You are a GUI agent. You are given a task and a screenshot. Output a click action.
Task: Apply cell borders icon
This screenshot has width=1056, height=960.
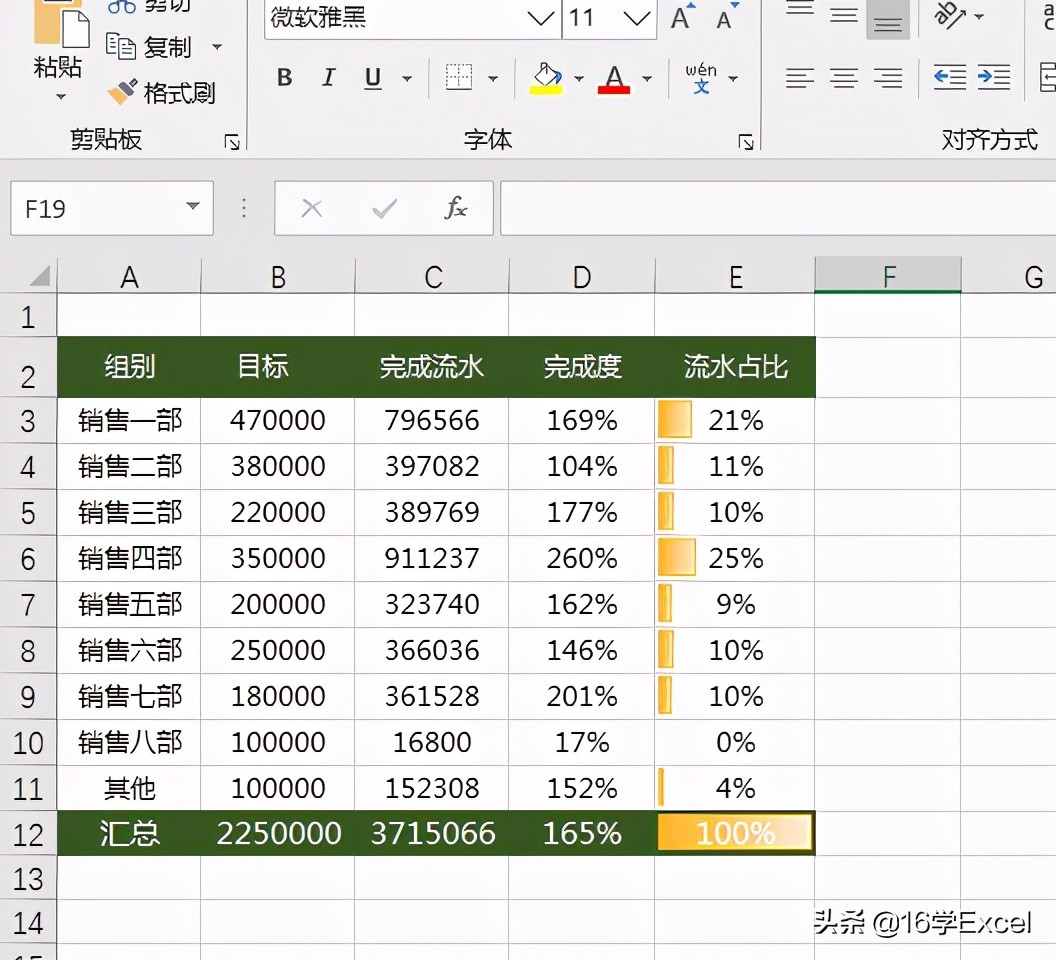point(459,77)
